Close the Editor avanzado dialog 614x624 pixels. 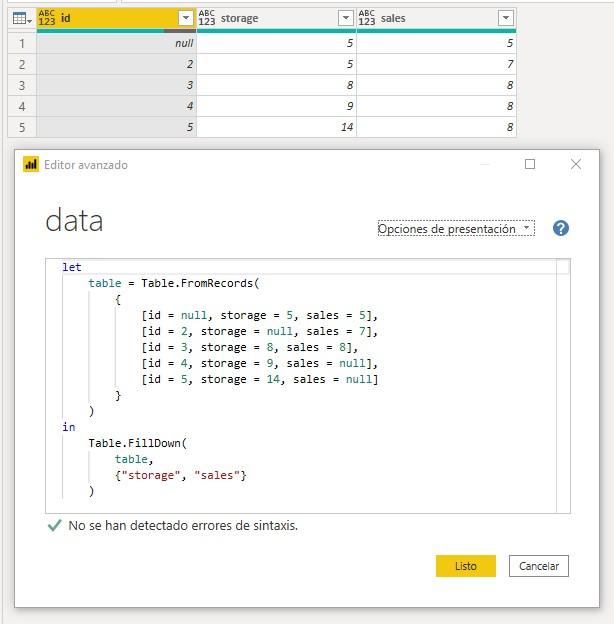pos(576,164)
